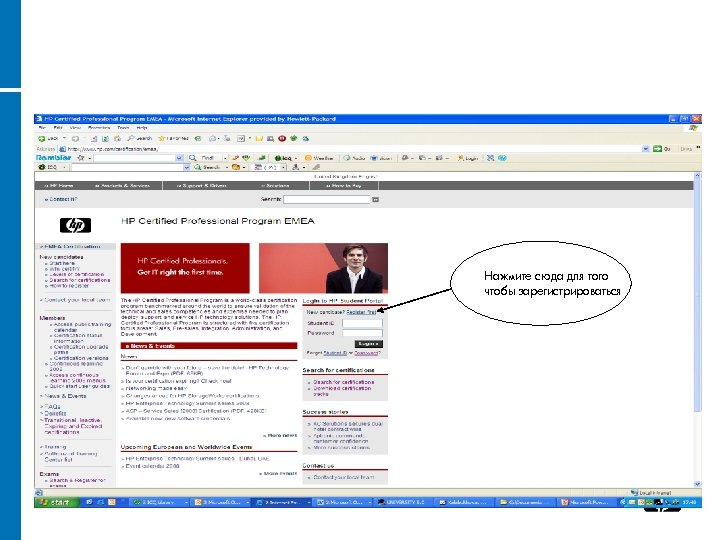The width and height of the screenshot is (720, 540).
Task: Go to the Home page icon
Action: pos(117,138)
